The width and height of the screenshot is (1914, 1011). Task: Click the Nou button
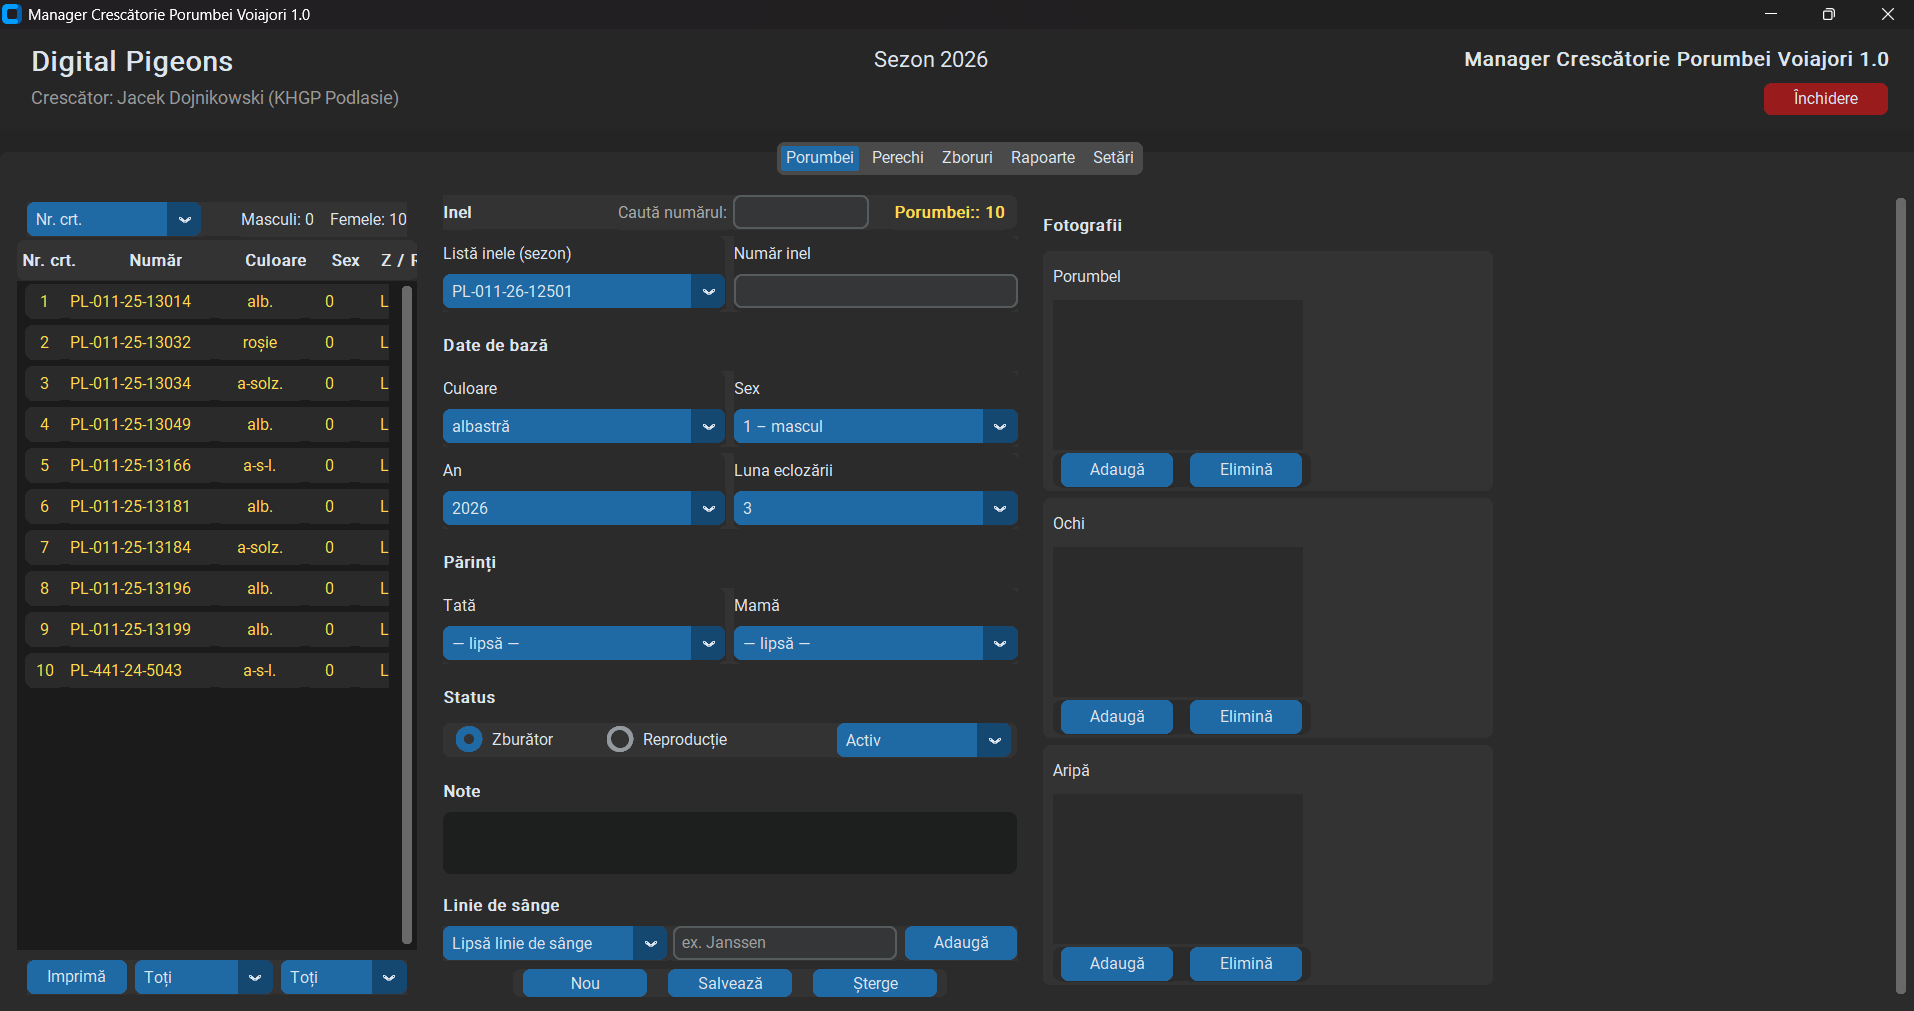[585, 983]
